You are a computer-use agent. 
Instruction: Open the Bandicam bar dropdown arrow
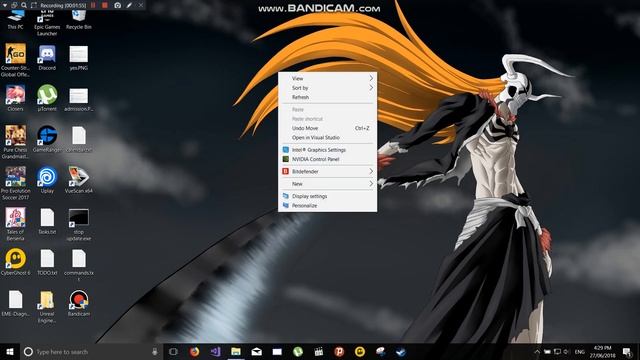5,5
